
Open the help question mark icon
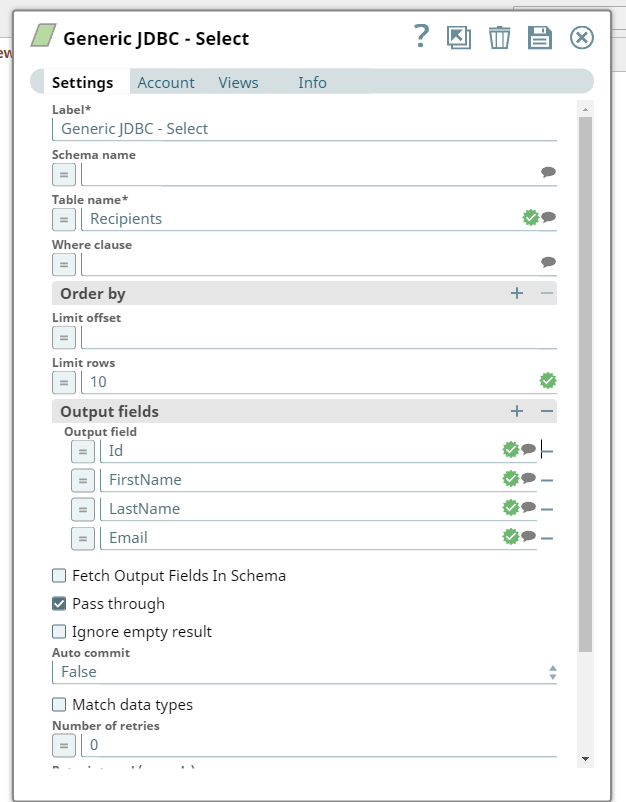pos(421,37)
